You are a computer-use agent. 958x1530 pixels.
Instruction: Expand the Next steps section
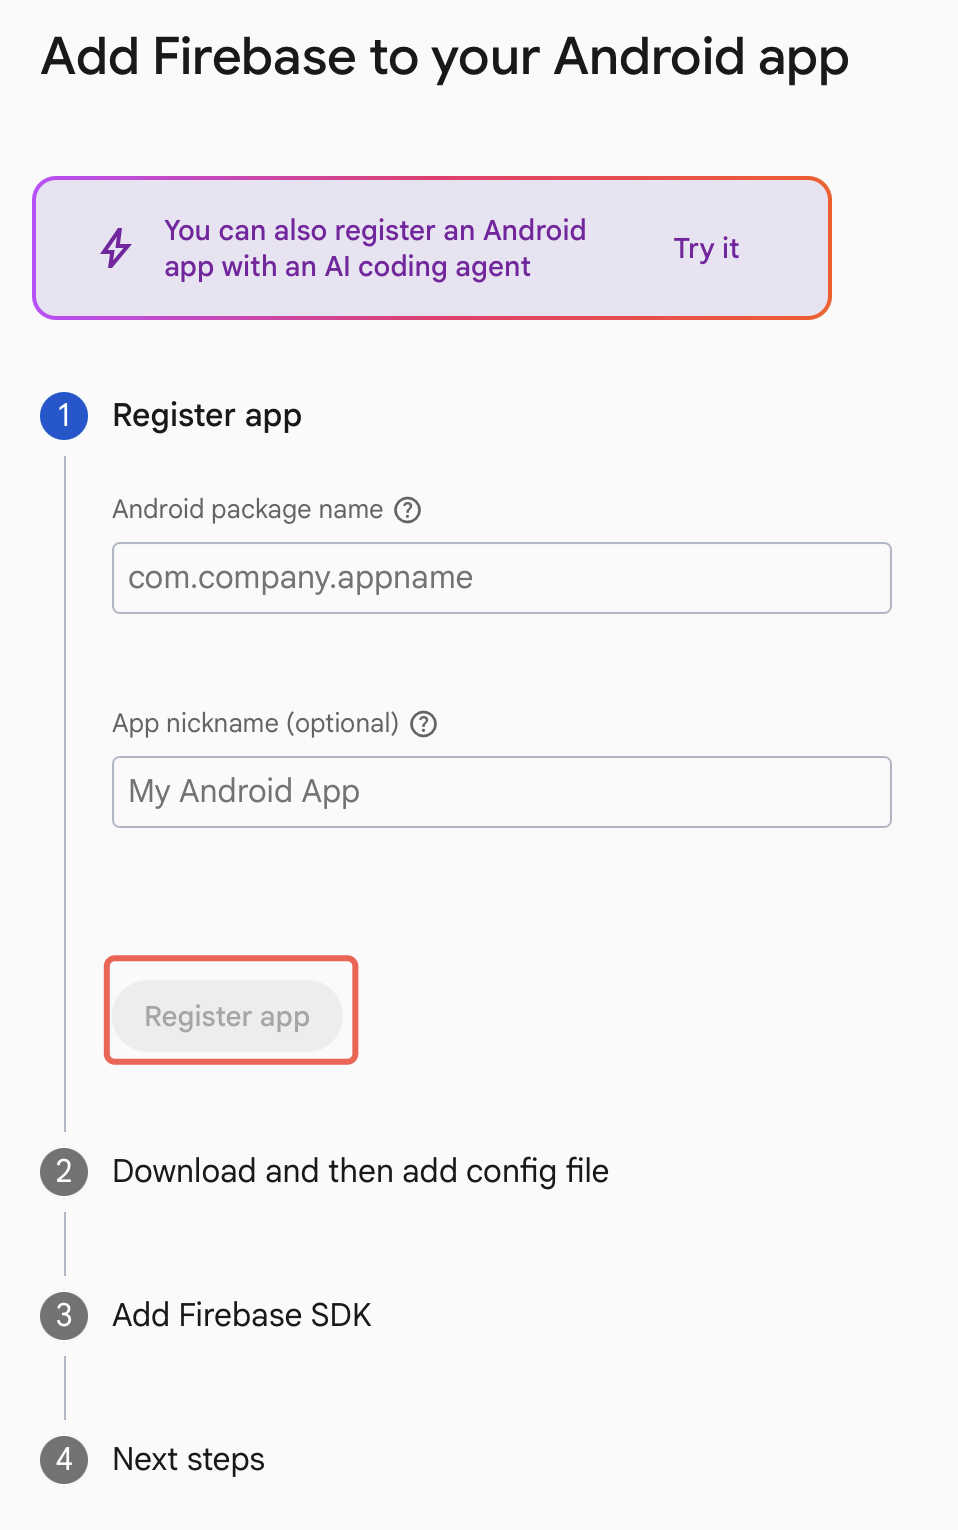[x=189, y=1459]
